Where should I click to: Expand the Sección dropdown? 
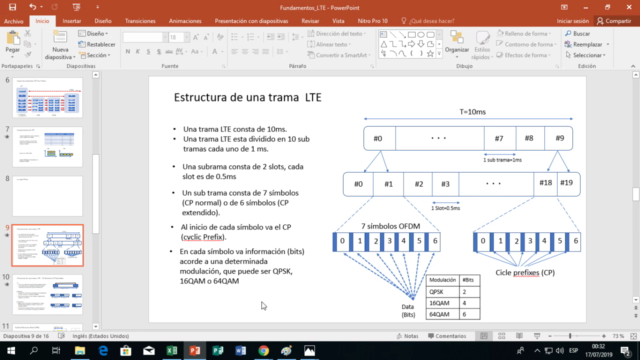[x=94, y=55]
